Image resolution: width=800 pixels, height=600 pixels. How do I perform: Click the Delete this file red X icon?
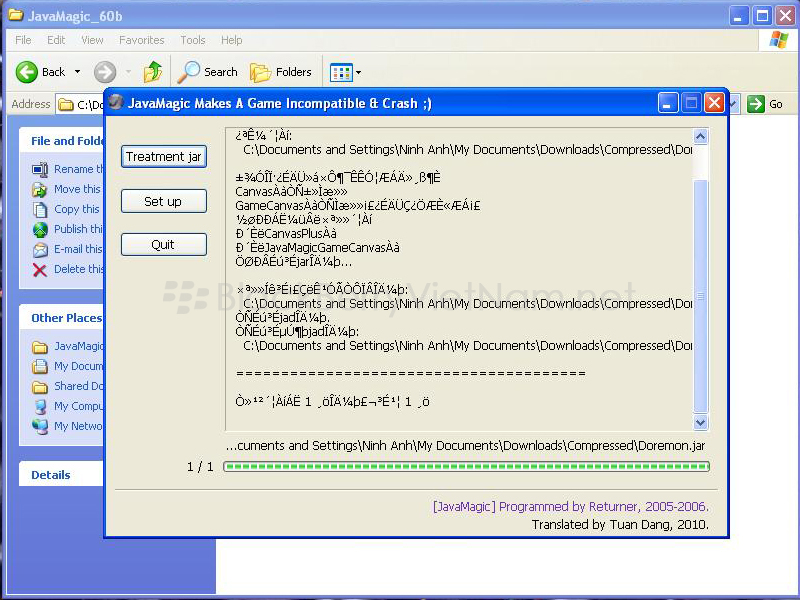click(40, 270)
